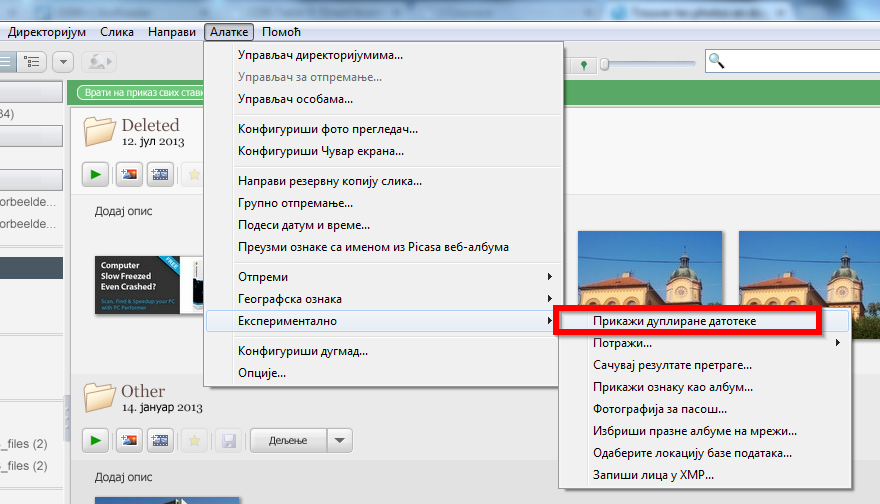
Task: Expand the Дељење button dropdown arrow
Action: (x=340, y=440)
